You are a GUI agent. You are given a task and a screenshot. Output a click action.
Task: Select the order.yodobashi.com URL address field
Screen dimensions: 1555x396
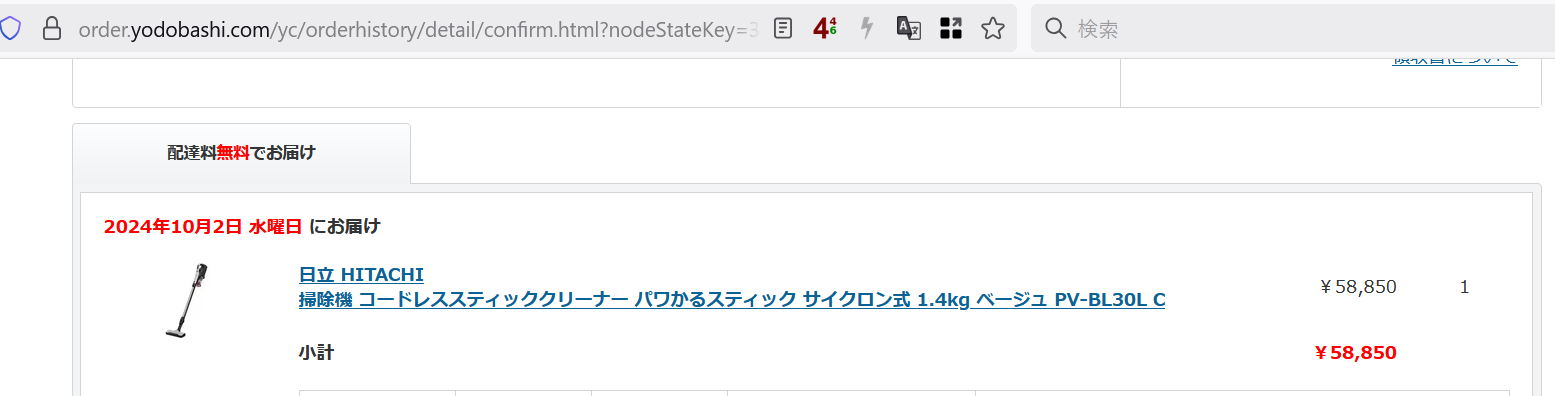(x=418, y=30)
